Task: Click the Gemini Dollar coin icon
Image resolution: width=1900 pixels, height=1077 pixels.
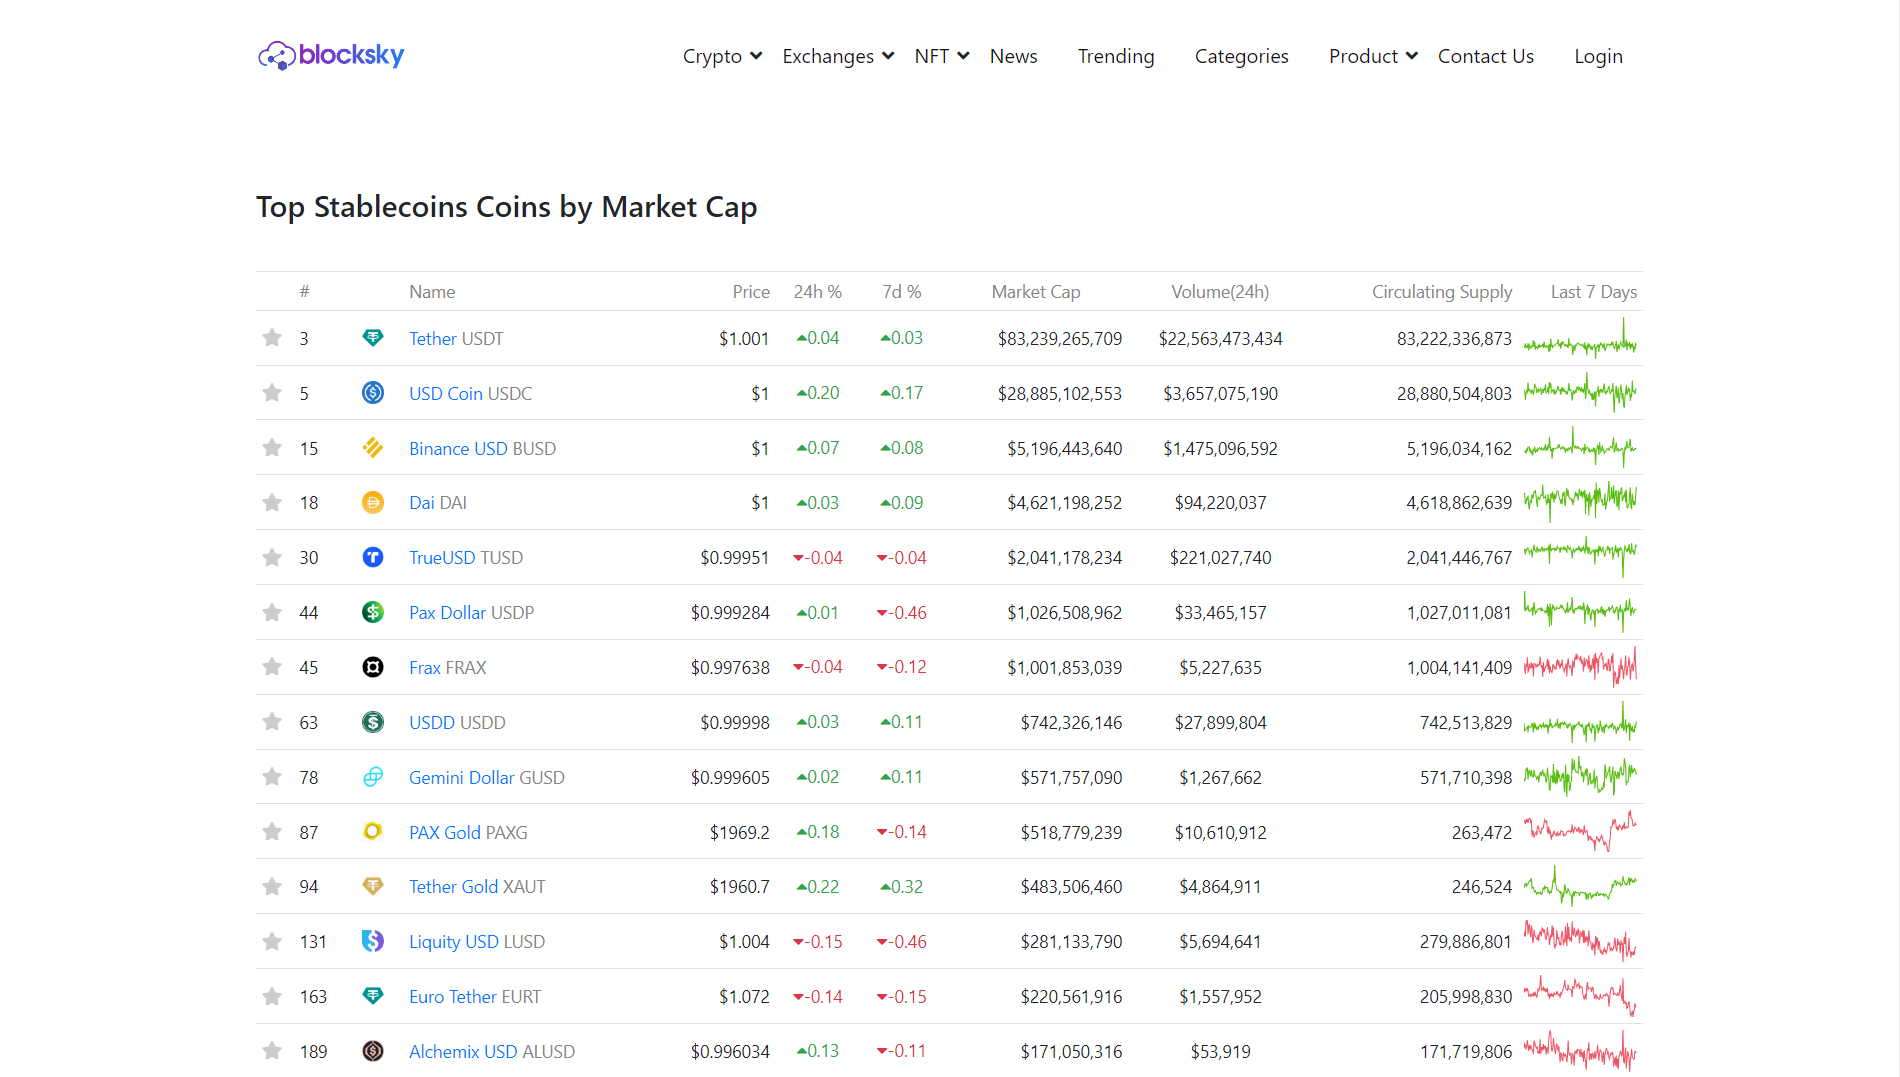Action: pos(373,777)
